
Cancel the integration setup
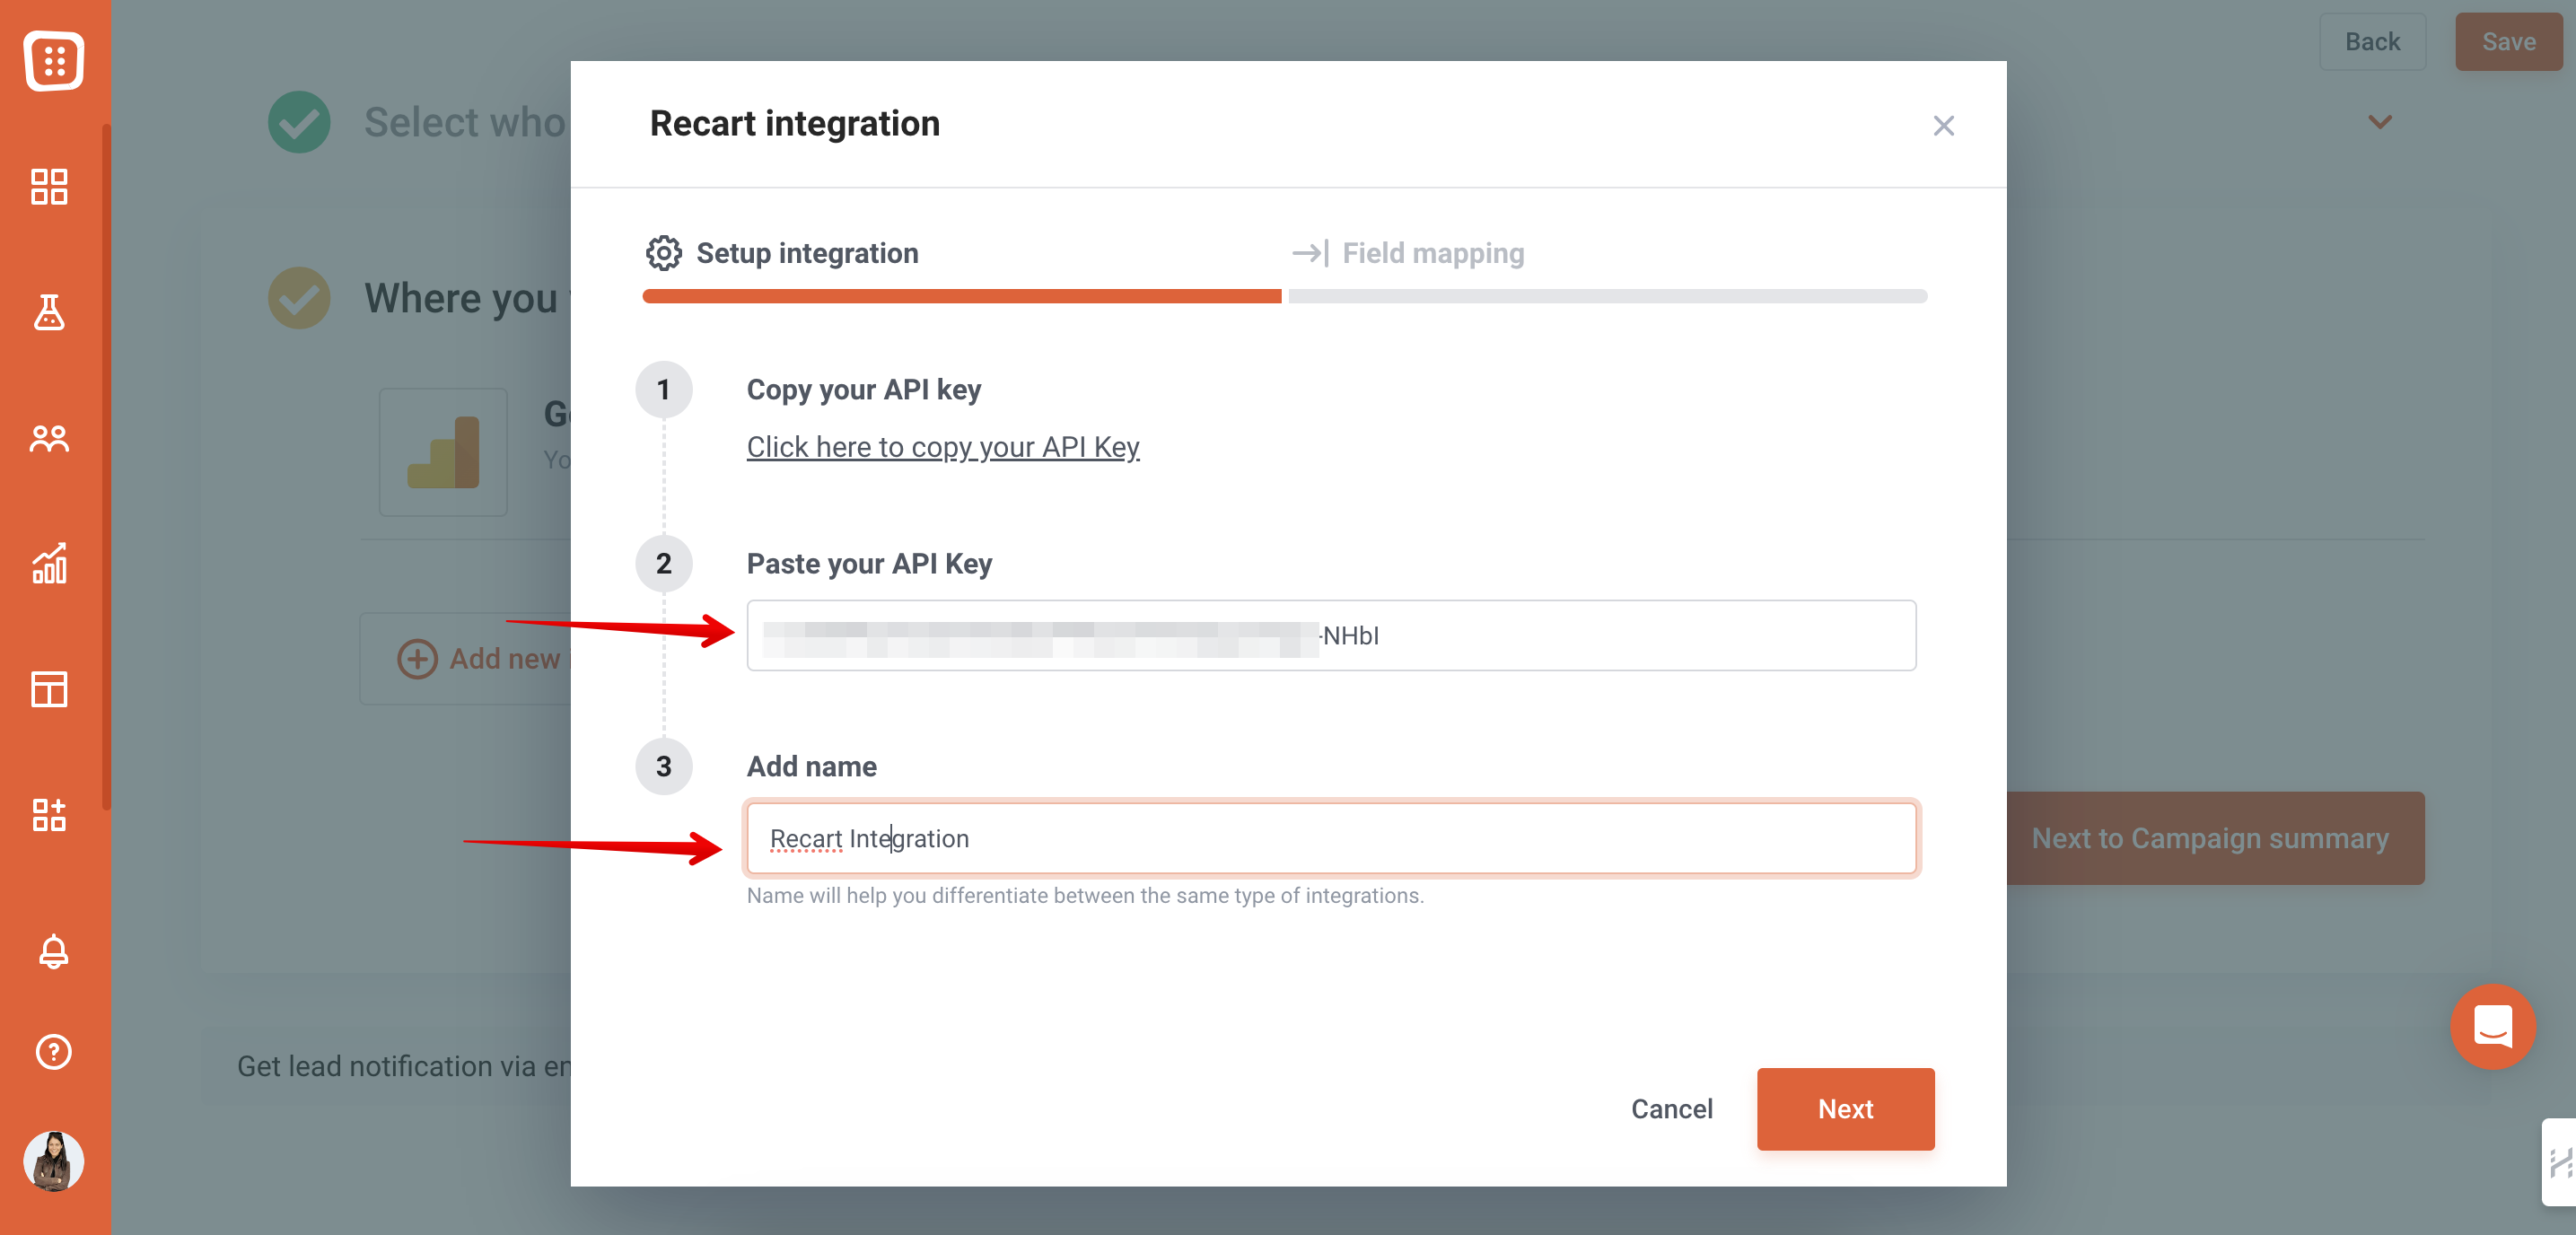[x=1671, y=1108]
